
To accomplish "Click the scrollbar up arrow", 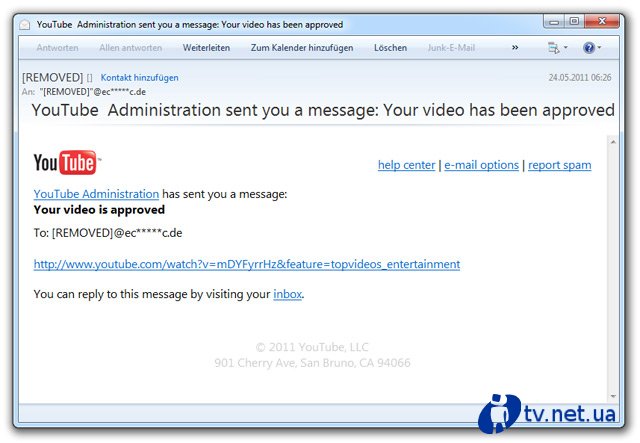I will pyautogui.click(x=613, y=142).
